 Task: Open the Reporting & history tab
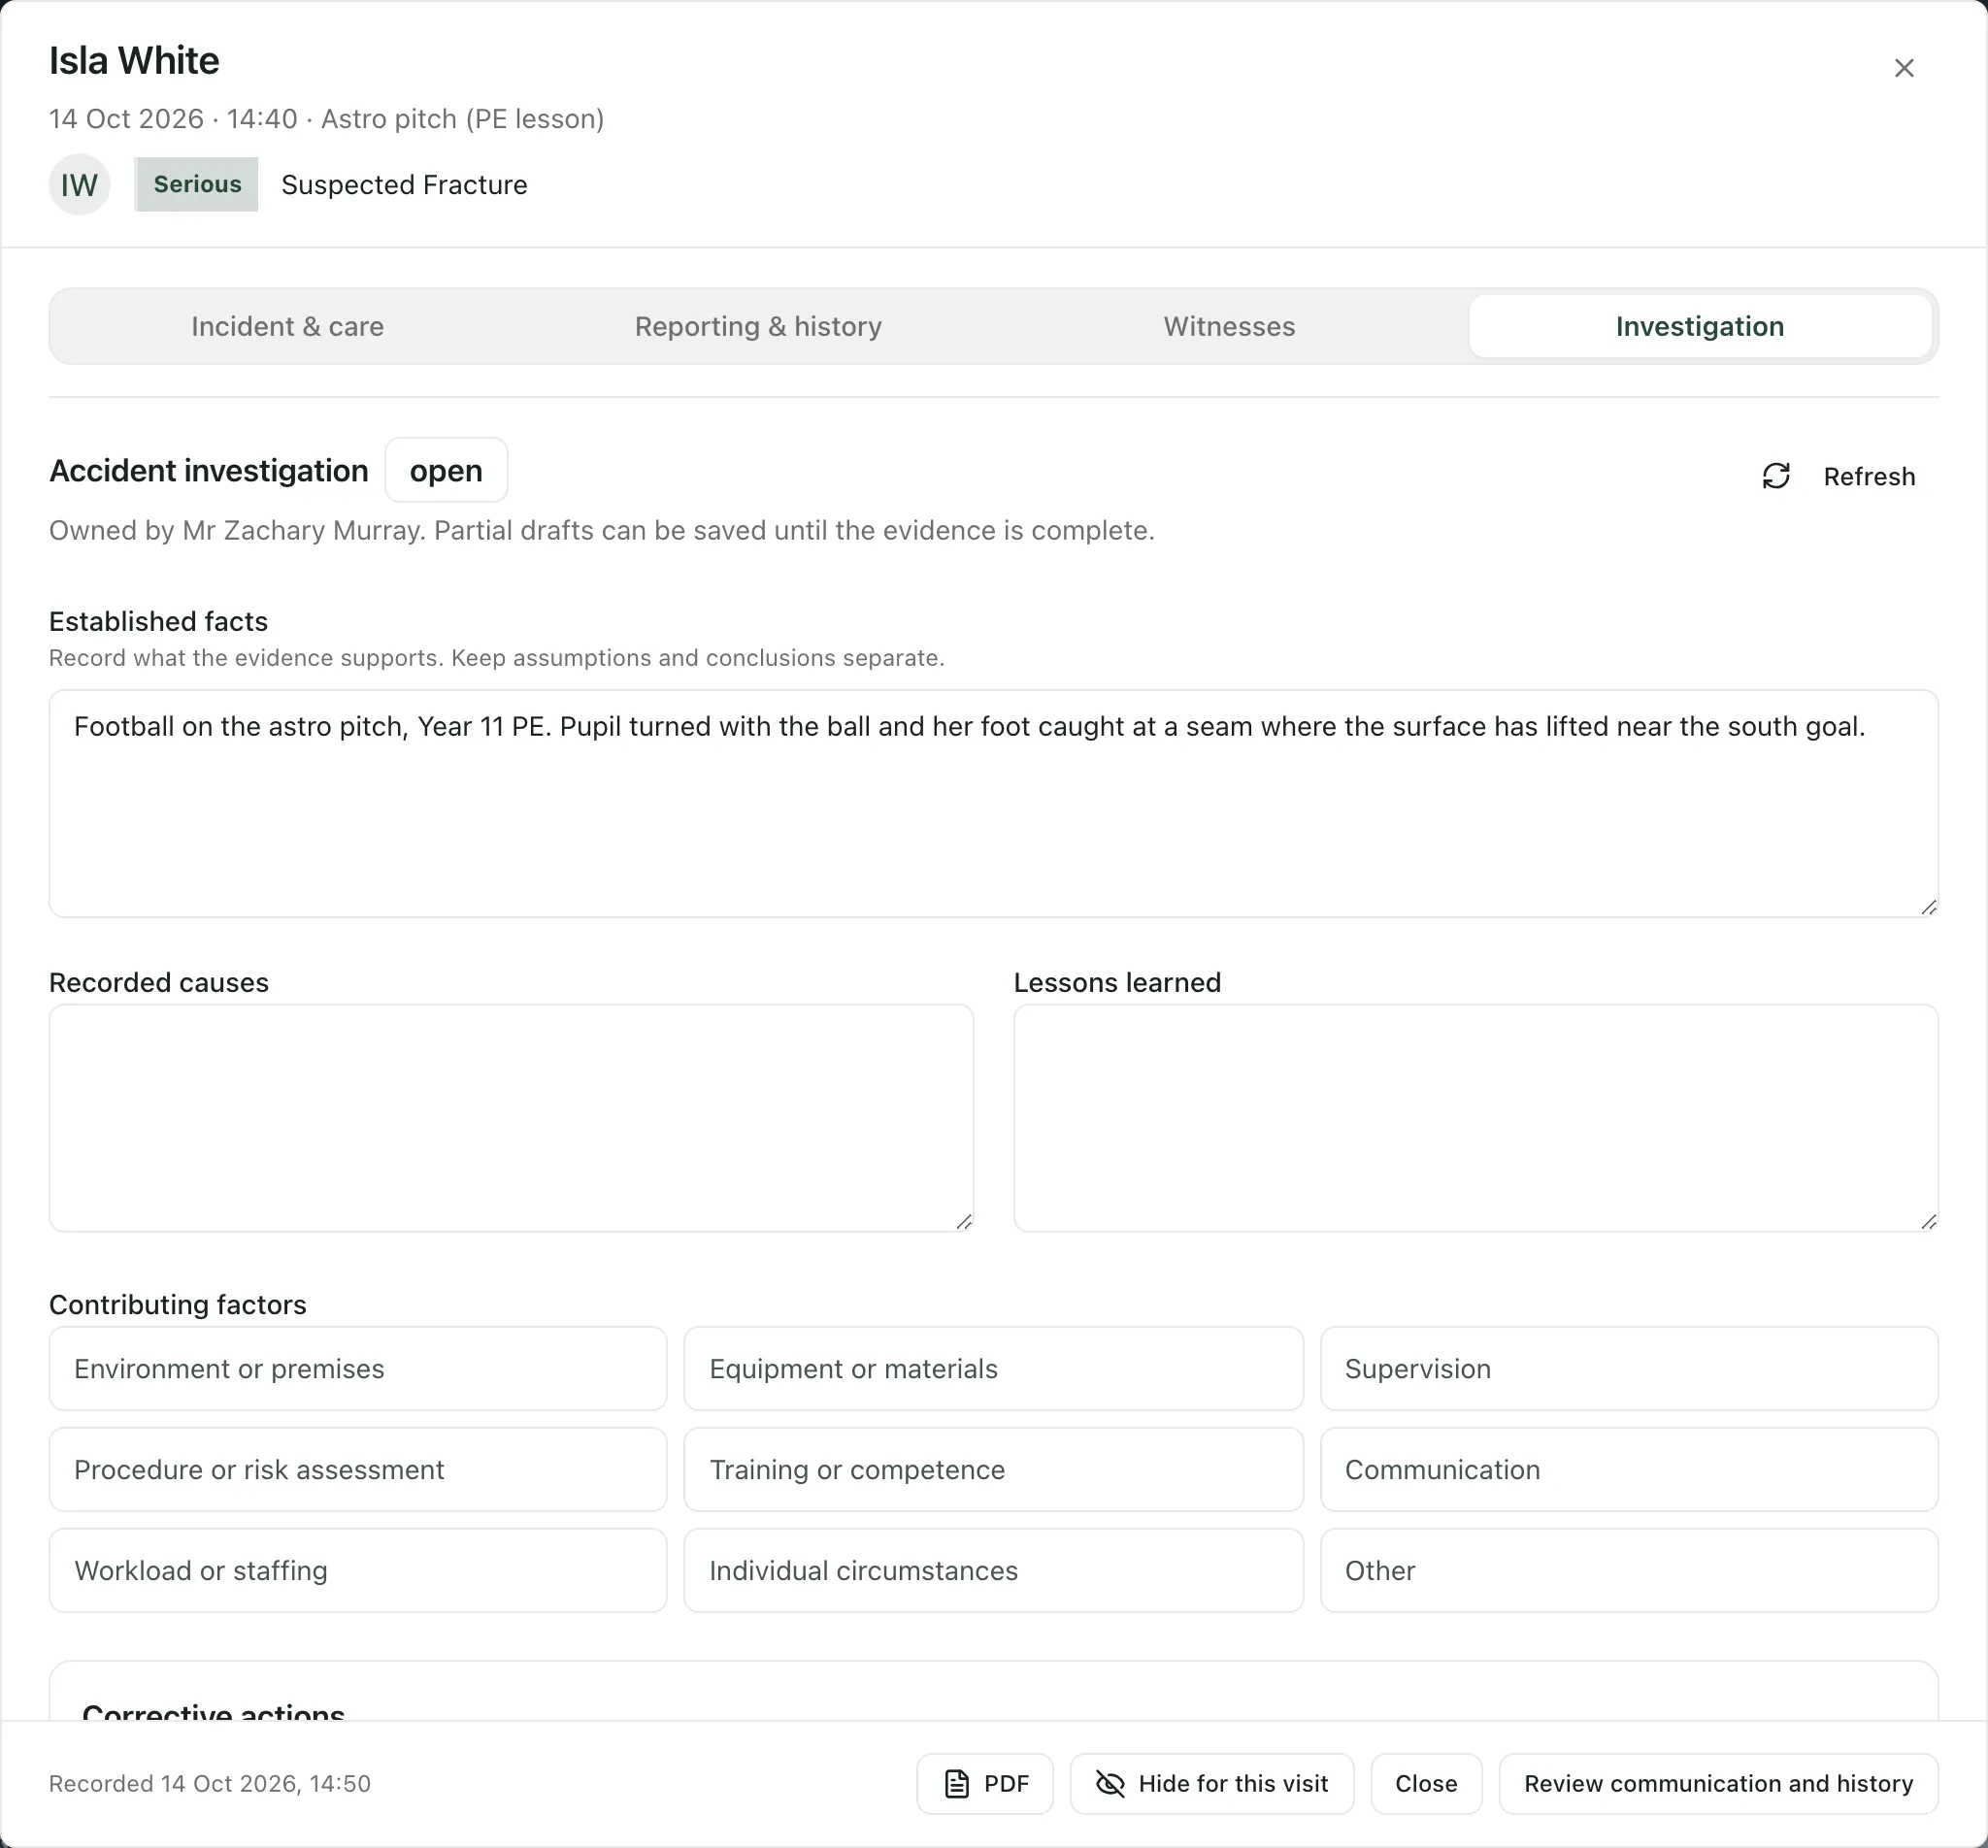(758, 326)
